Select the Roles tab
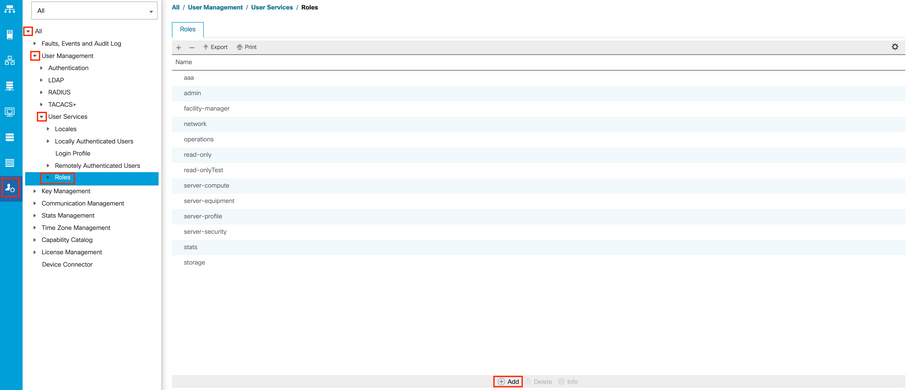 tap(188, 29)
